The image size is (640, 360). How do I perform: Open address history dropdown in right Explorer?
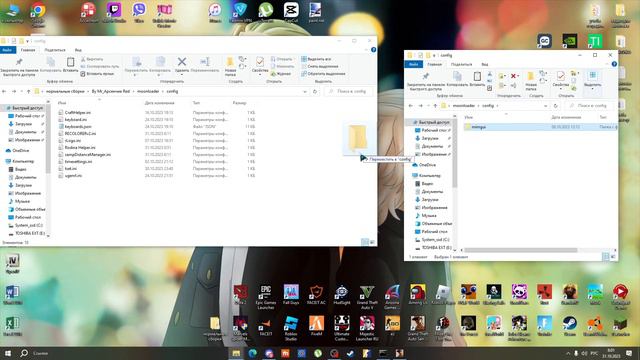(x=546, y=106)
